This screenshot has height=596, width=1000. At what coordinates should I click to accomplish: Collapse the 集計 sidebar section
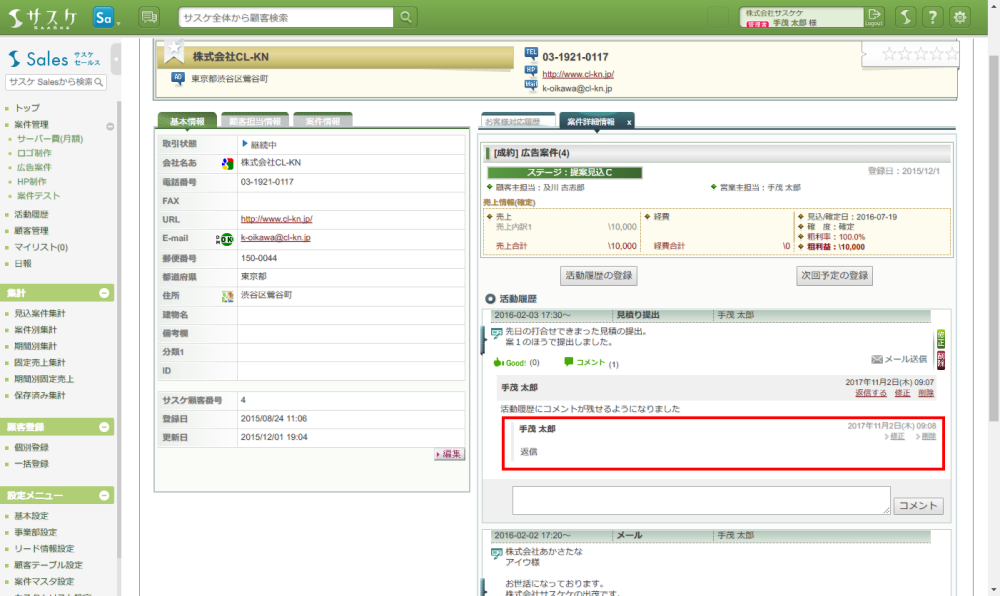[x=104, y=293]
